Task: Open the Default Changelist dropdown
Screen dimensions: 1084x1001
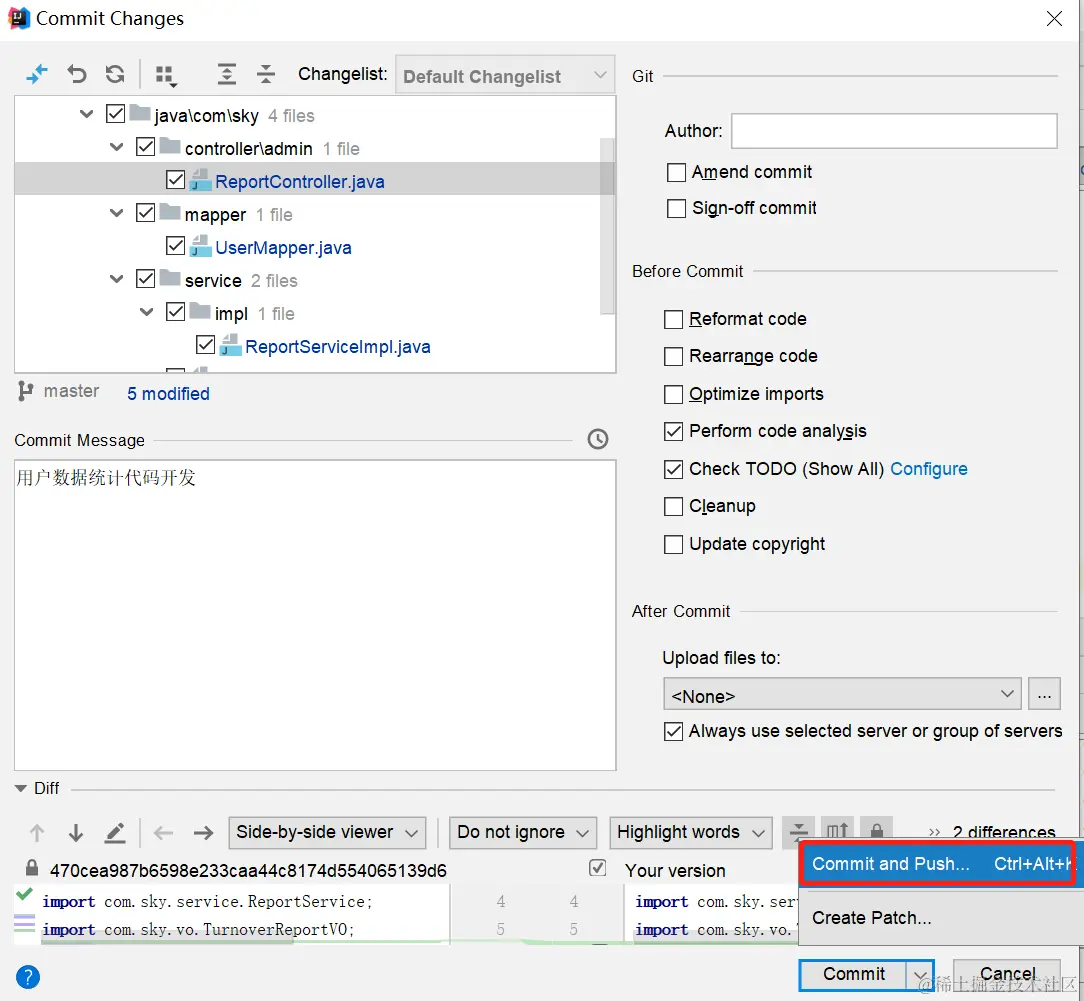Action: (505, 75)
